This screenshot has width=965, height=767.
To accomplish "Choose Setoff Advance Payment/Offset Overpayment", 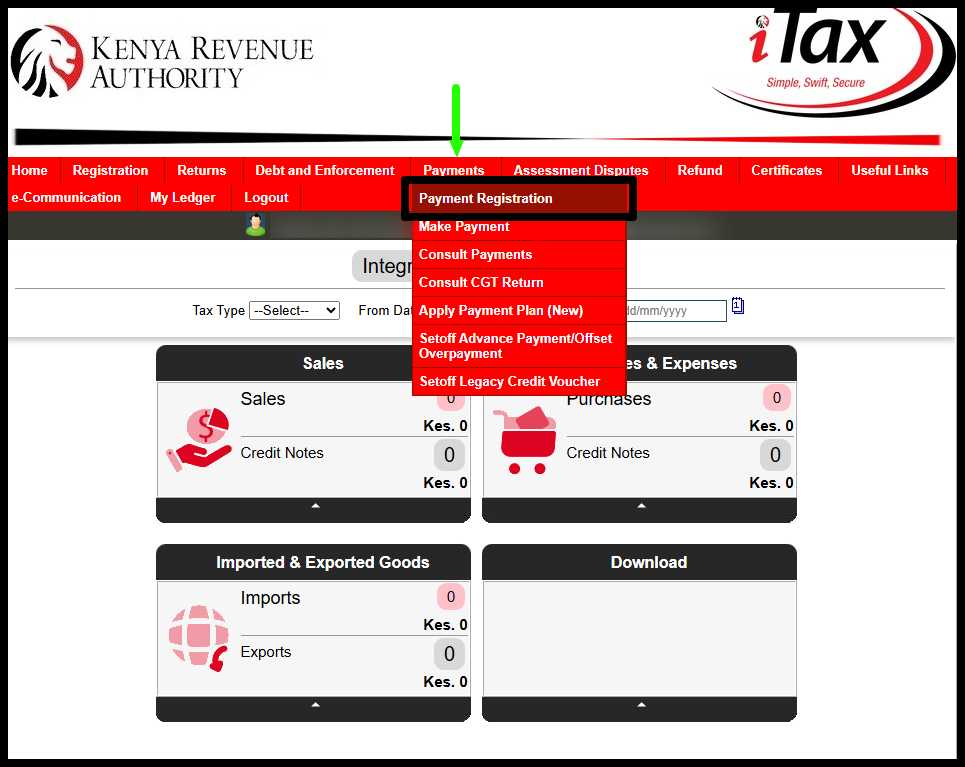I will [519, 346].
